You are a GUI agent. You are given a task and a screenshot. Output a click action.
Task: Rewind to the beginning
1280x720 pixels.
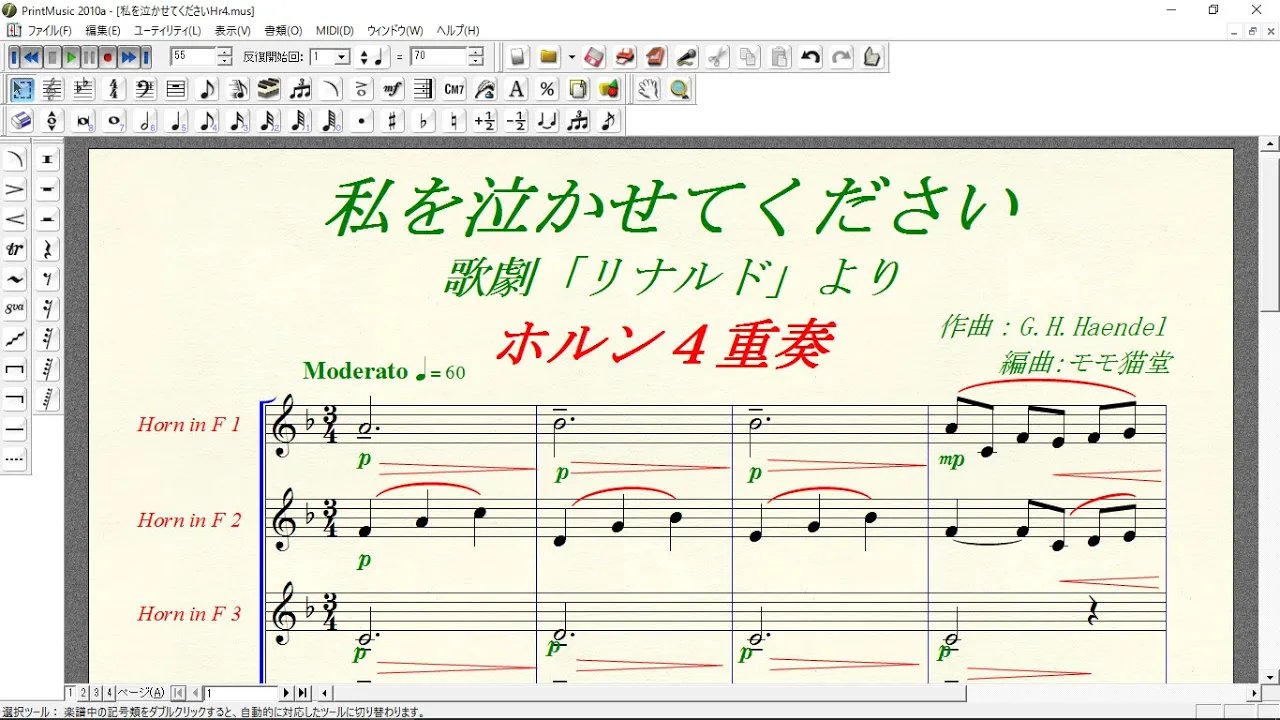point(15,57)
